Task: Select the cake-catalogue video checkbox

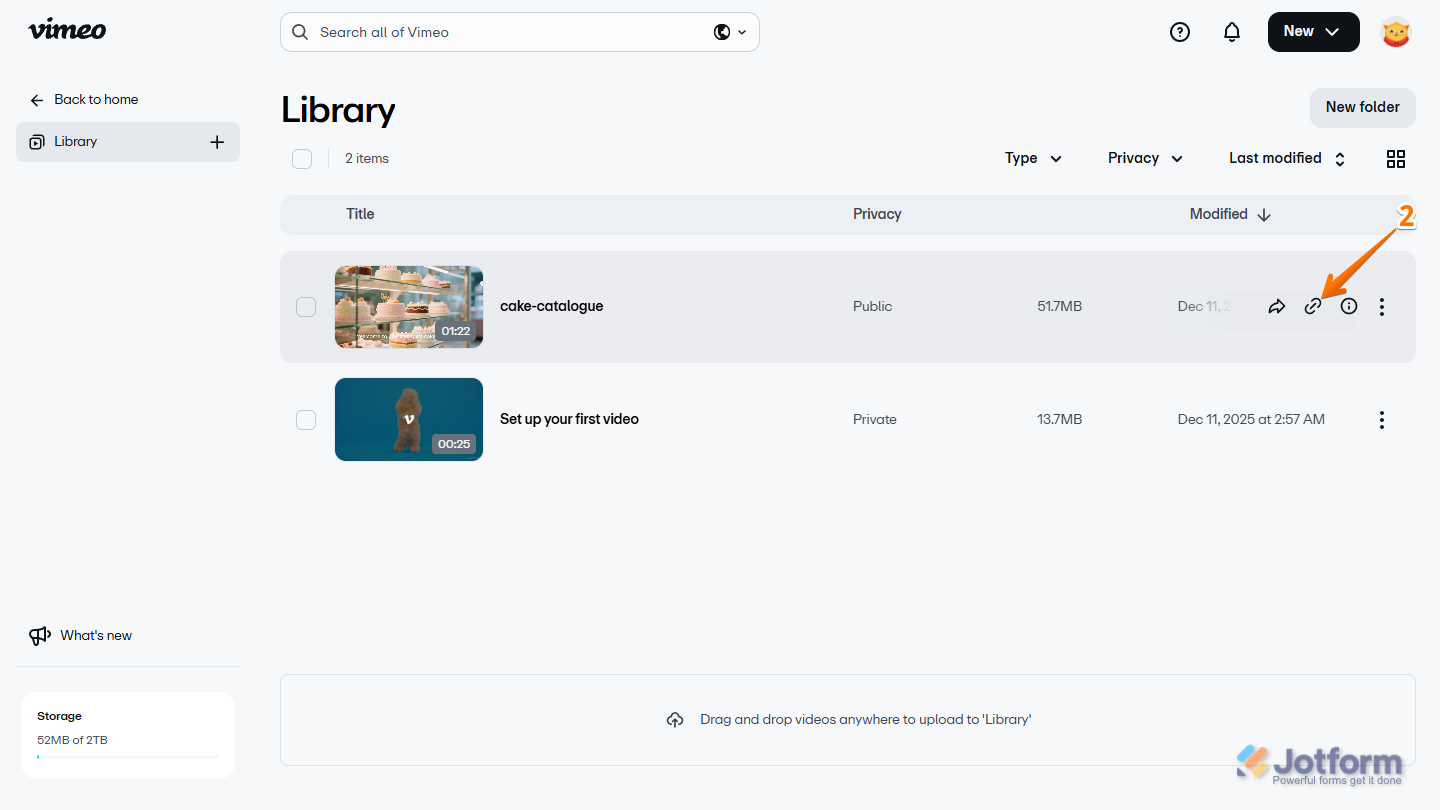Action: coord(306,306)
